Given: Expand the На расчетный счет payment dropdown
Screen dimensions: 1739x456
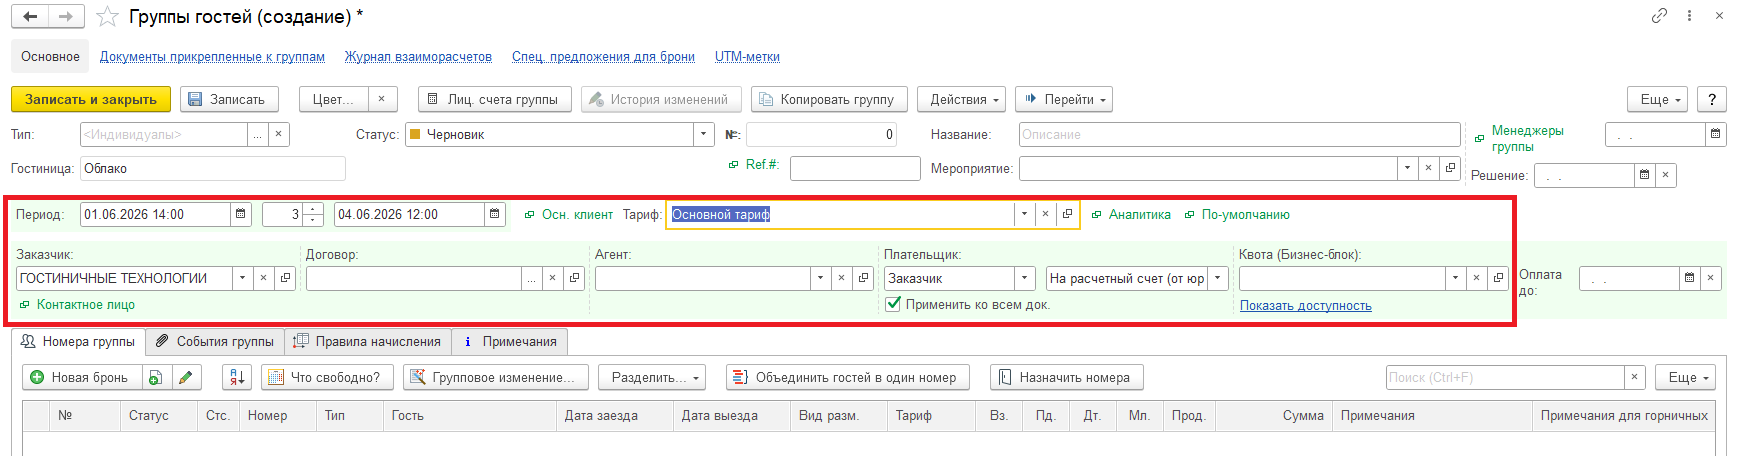Looking at the screenshot, I should (x=1218, y=278).
